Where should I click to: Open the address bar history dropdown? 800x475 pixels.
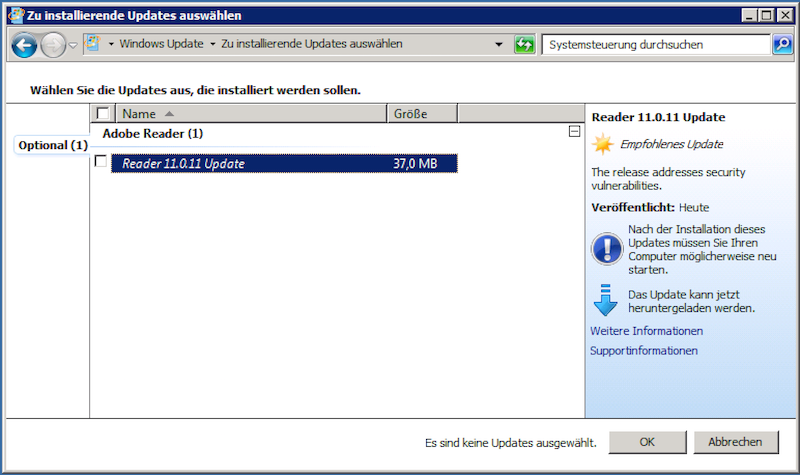point(498,45)
